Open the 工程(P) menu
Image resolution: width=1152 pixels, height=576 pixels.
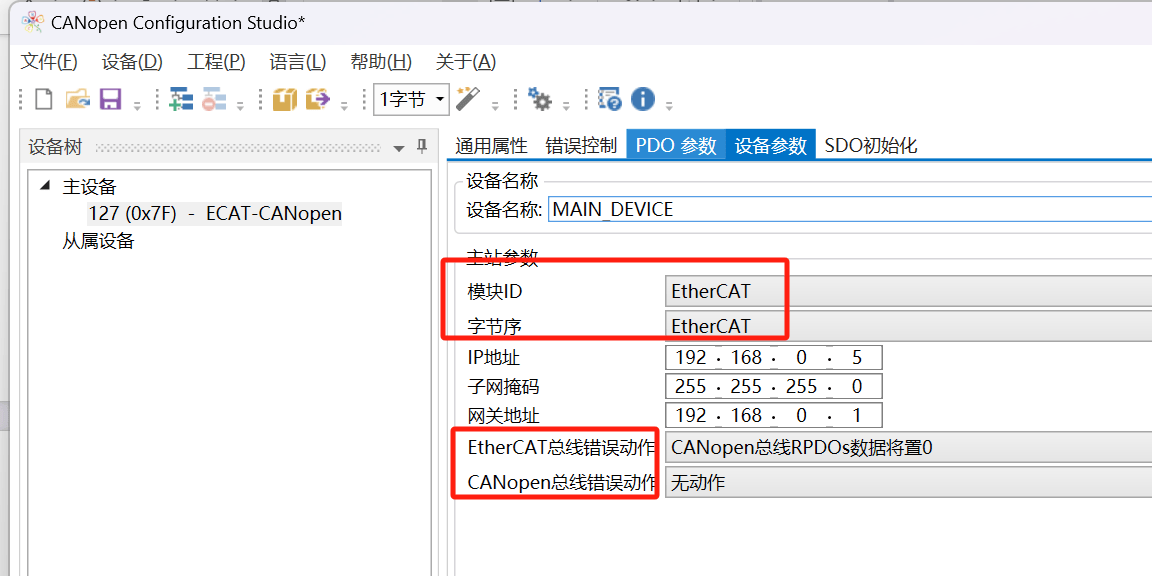point(216,62)
